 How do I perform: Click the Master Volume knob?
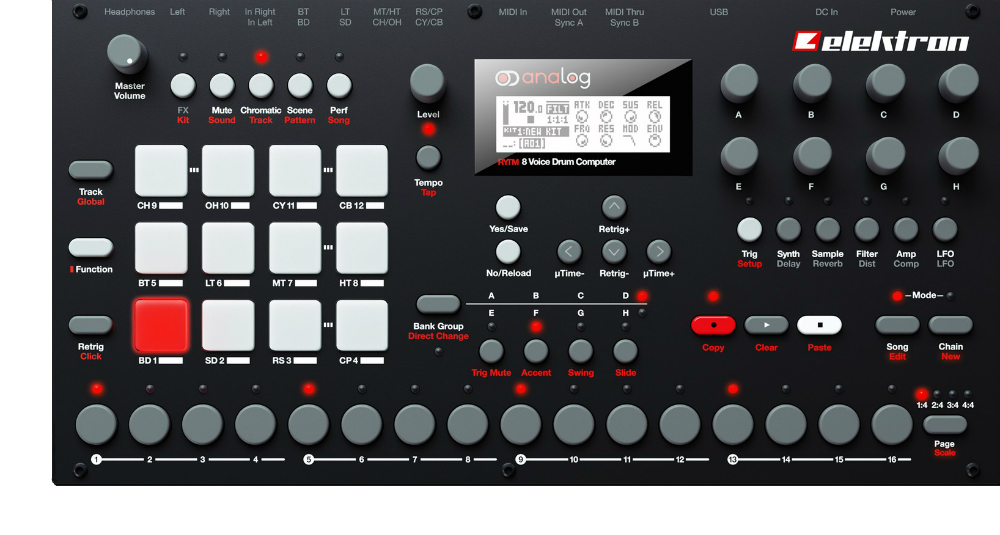pyautogui.click(x=127, y=54)
